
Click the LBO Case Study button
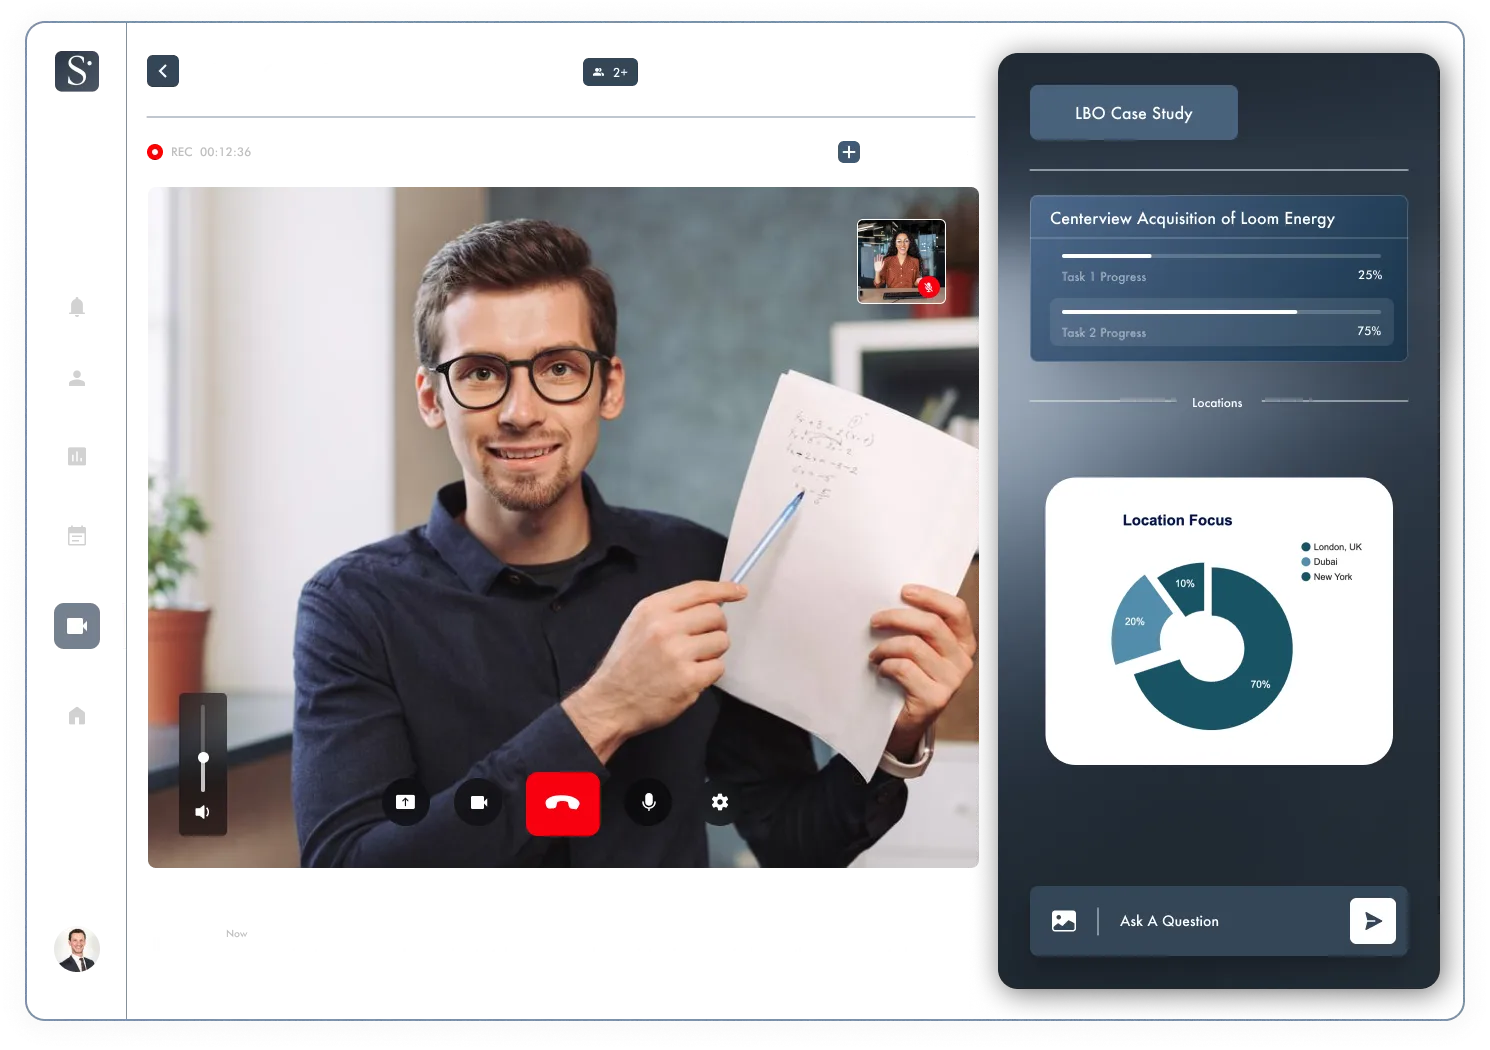pos(1133,113)
